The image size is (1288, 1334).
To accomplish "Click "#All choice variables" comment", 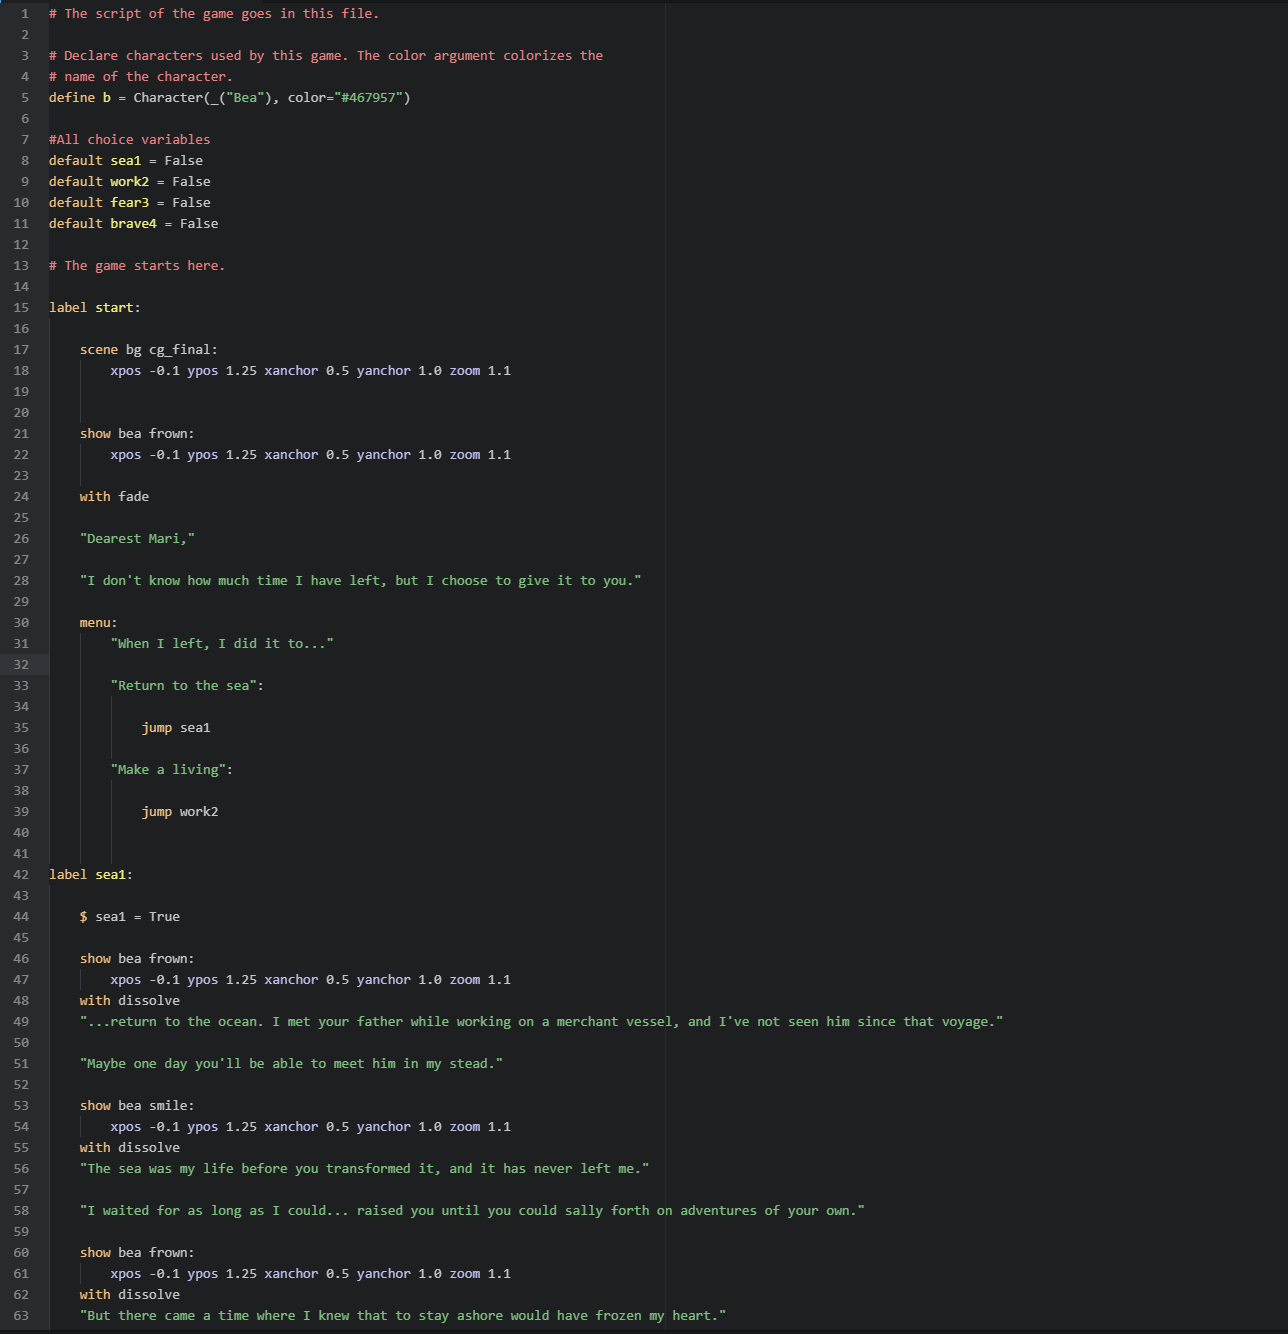I will coord(129,140).
